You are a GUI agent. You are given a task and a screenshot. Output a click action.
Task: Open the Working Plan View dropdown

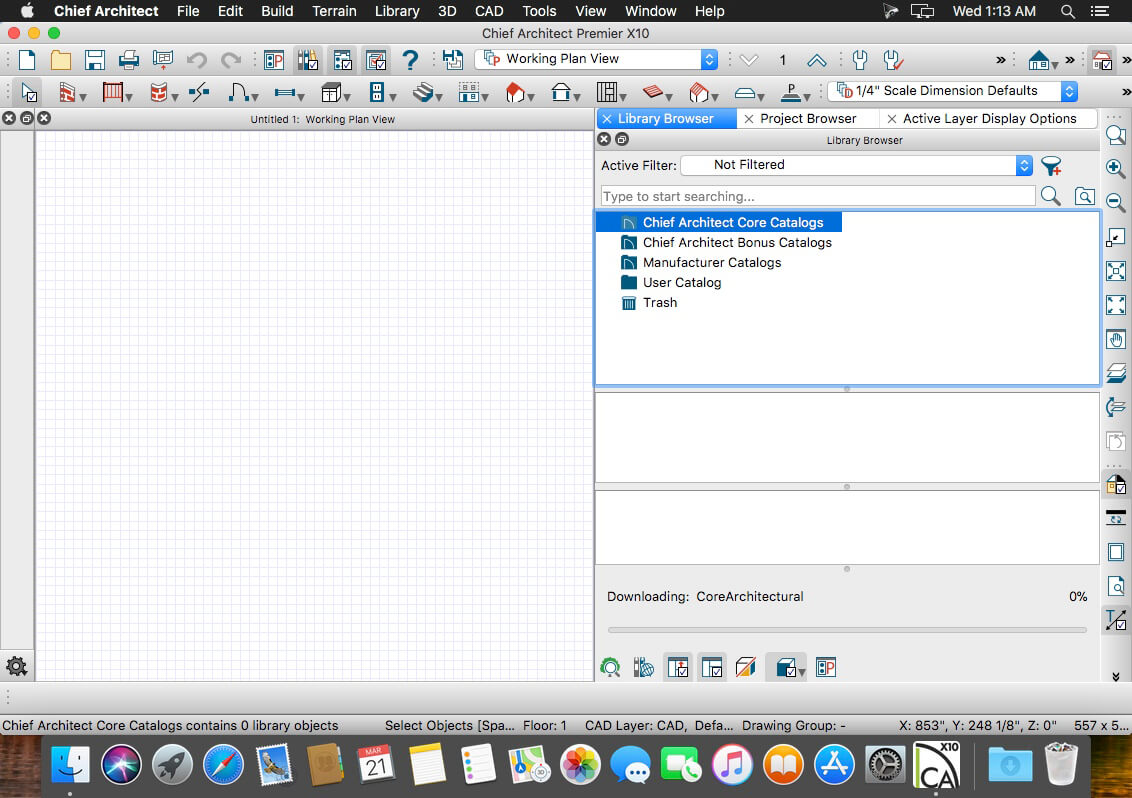coord(596,59)
